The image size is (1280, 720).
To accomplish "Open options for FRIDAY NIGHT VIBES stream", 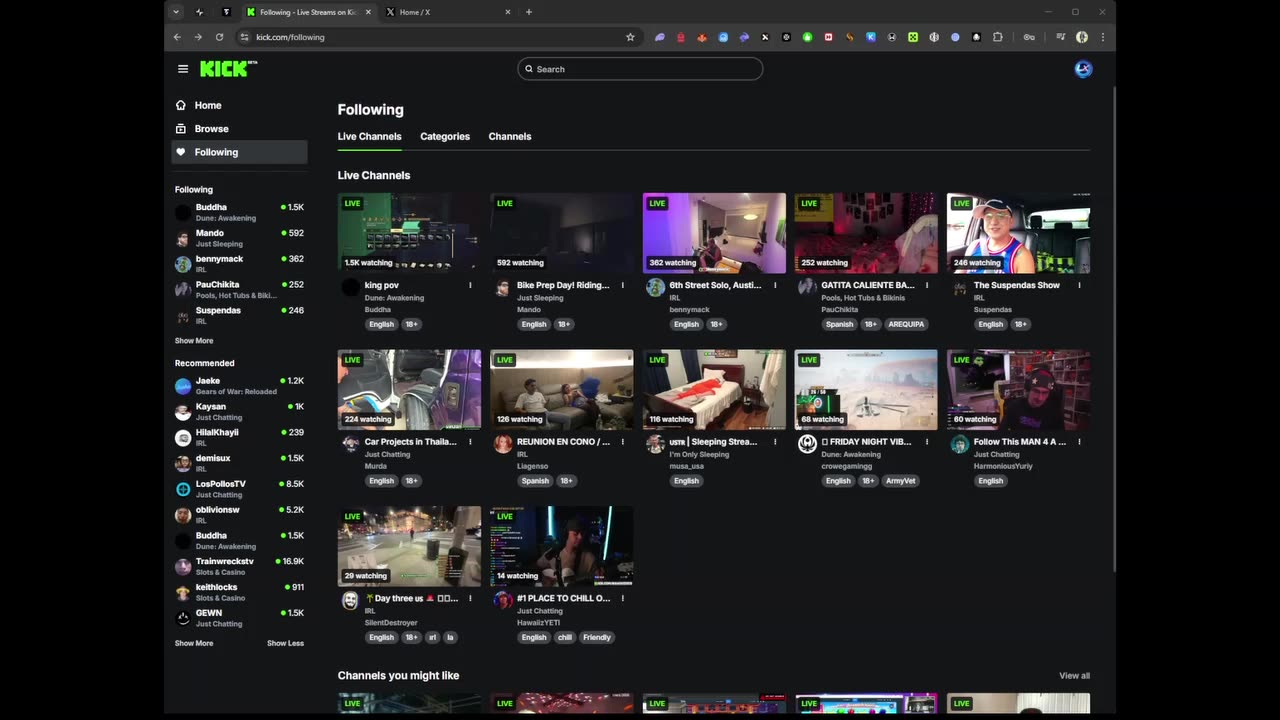I will [927, 441].
